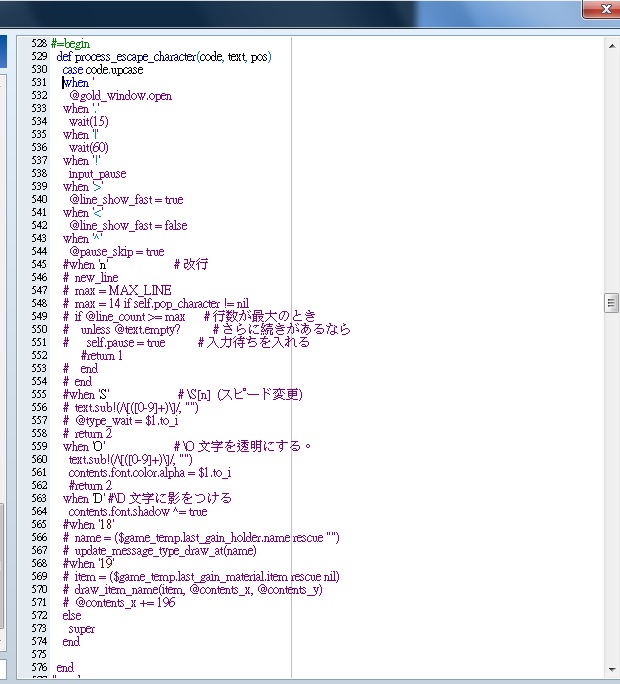Screen dimensions: 620x684
Task: Click "#when 'n'" on line 545
Action: click(x=85, y=265)
